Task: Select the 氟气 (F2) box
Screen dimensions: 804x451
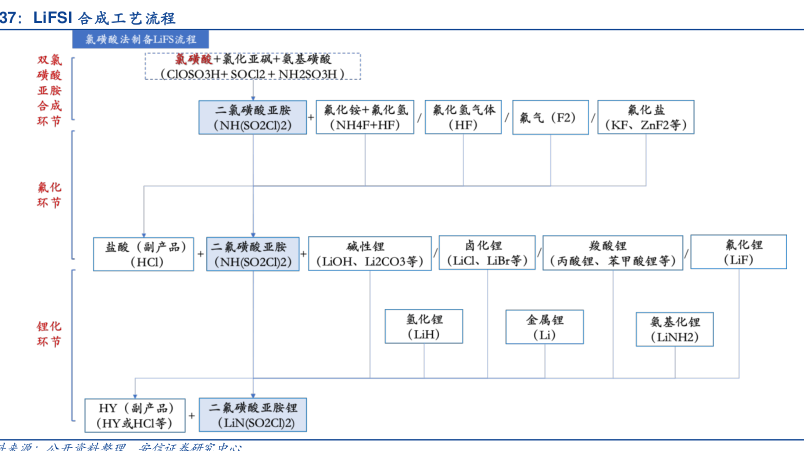Action: click(x=549, y=117)
